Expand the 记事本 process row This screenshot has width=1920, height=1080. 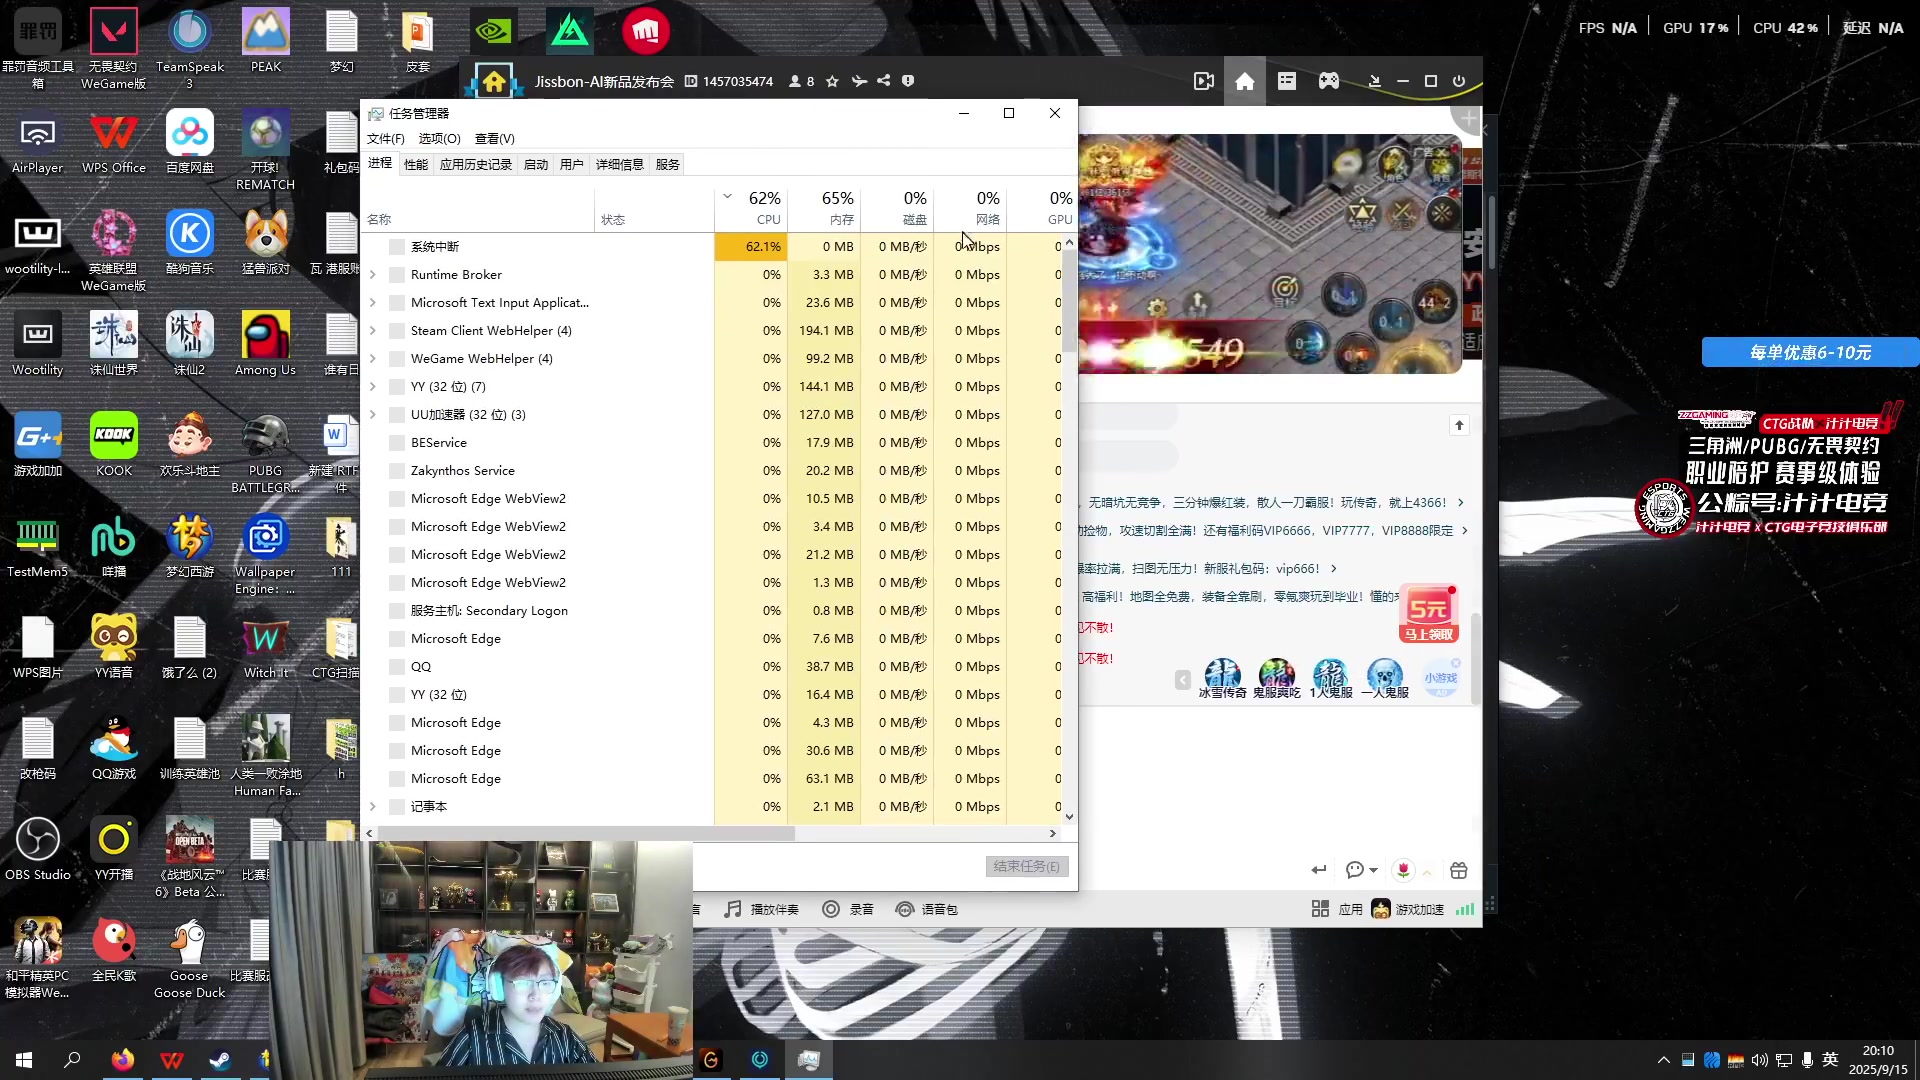point(373,806)
